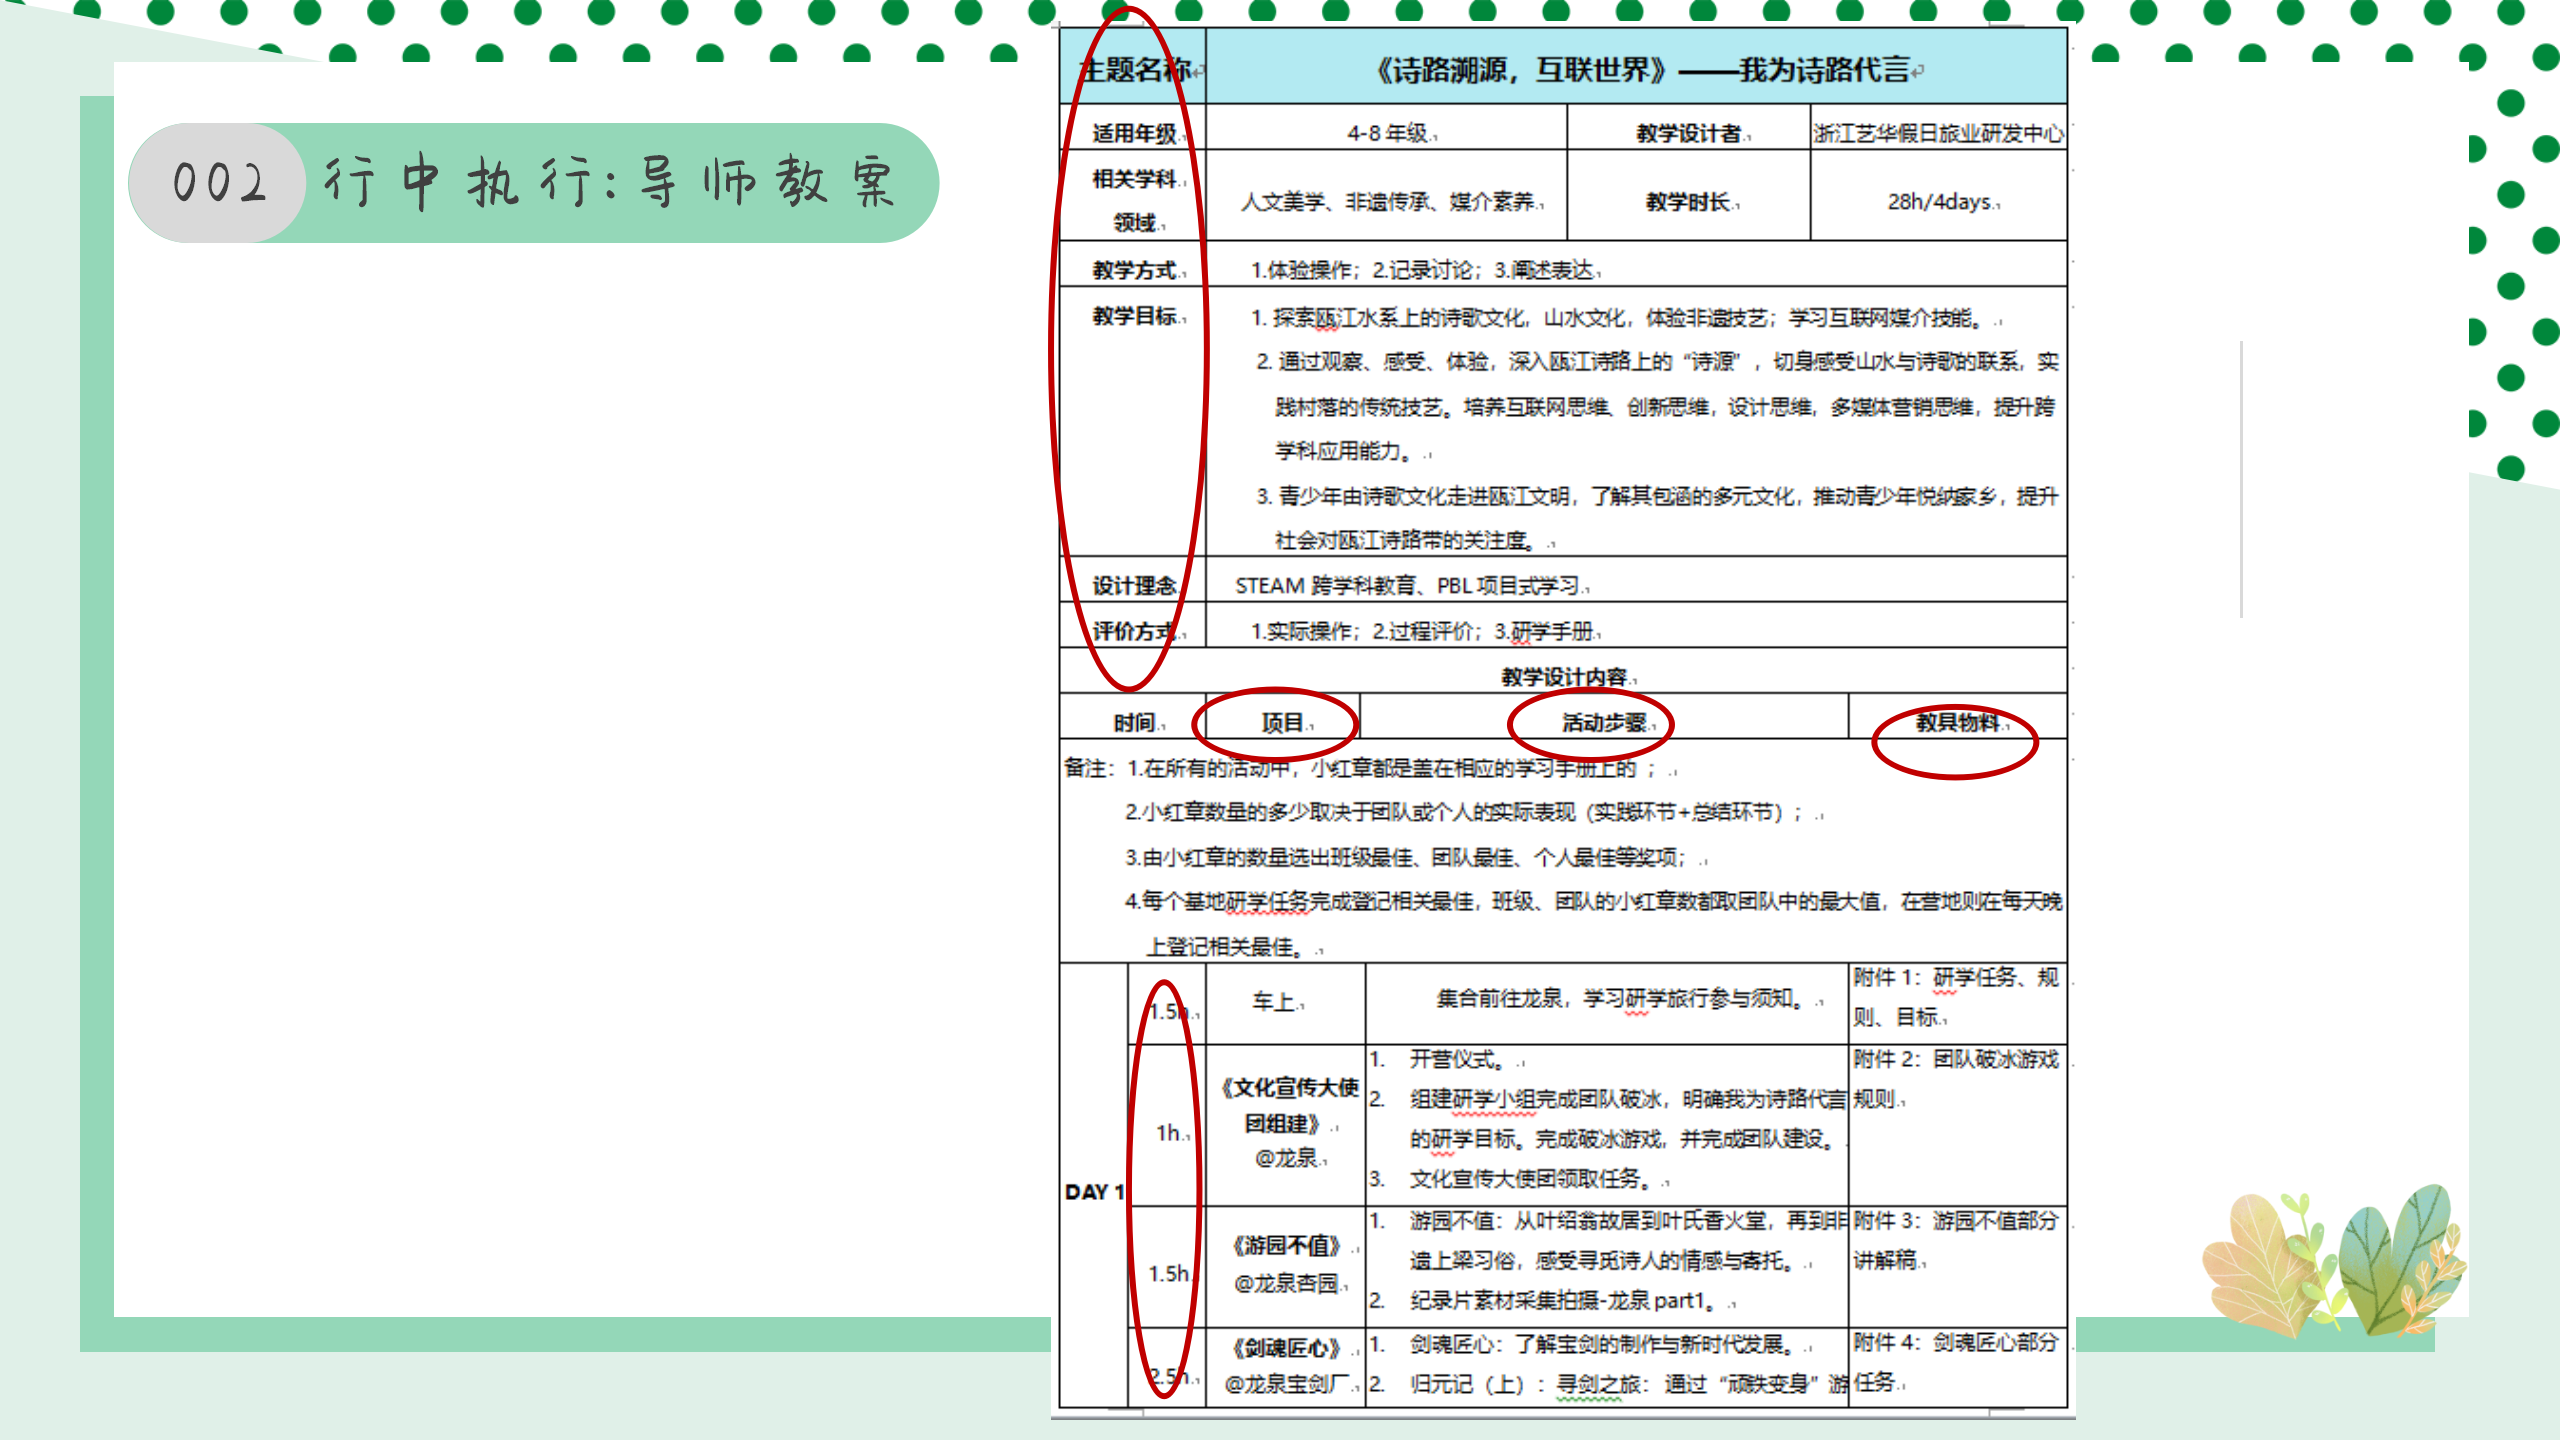Click the DAY 1 row label
Screen dimensions: 2560x1440
(x=1094, y=1192)
